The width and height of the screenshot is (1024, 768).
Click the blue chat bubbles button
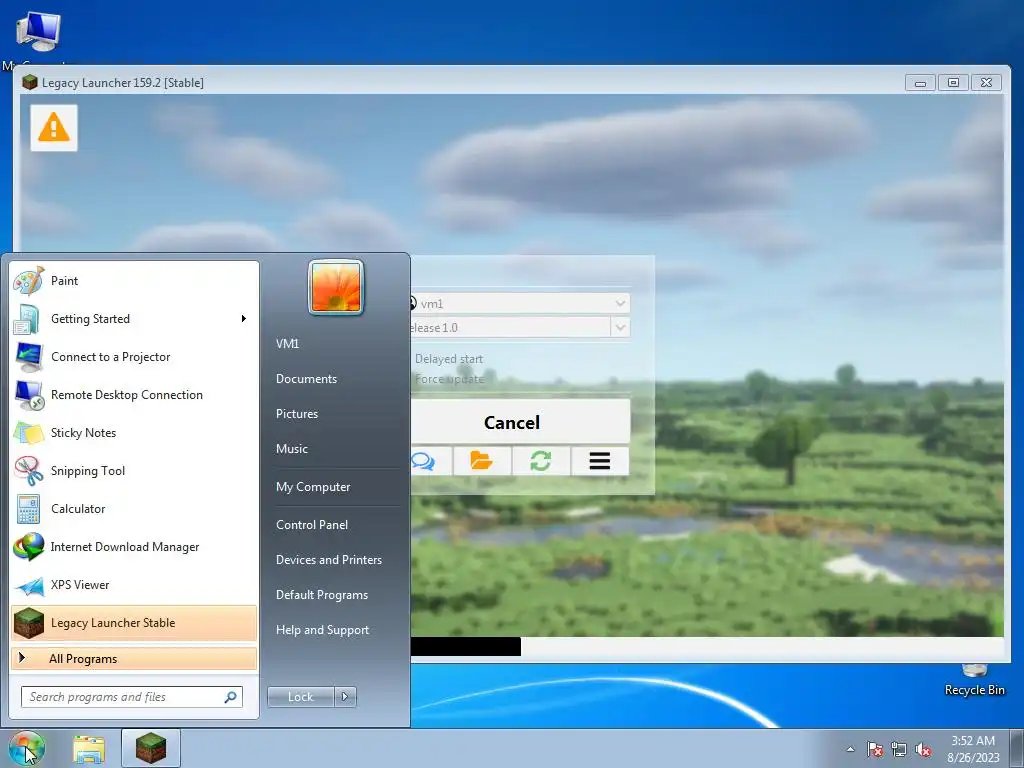click(x=424, y=461)
